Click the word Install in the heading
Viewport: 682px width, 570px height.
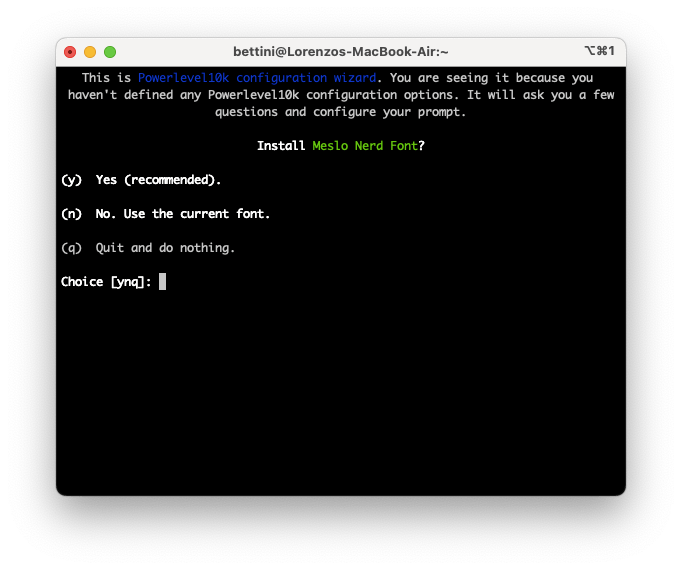tap(281, 146)
